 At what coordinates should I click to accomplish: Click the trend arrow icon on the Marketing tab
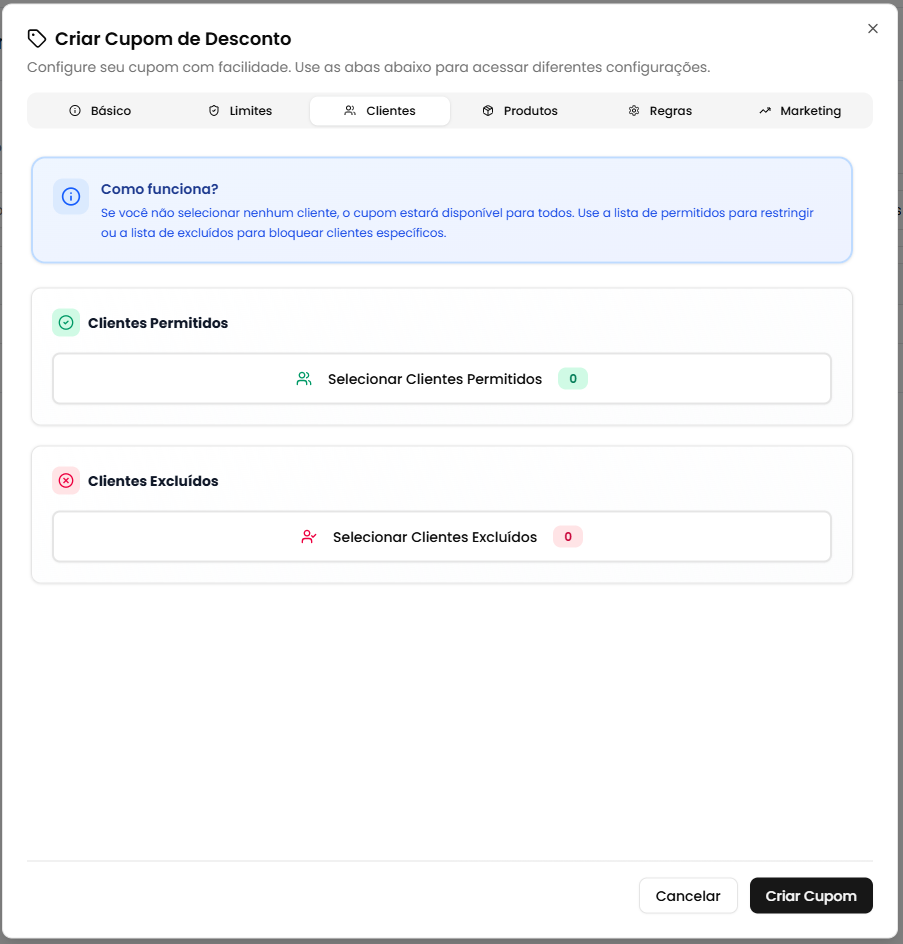[766, 110]
